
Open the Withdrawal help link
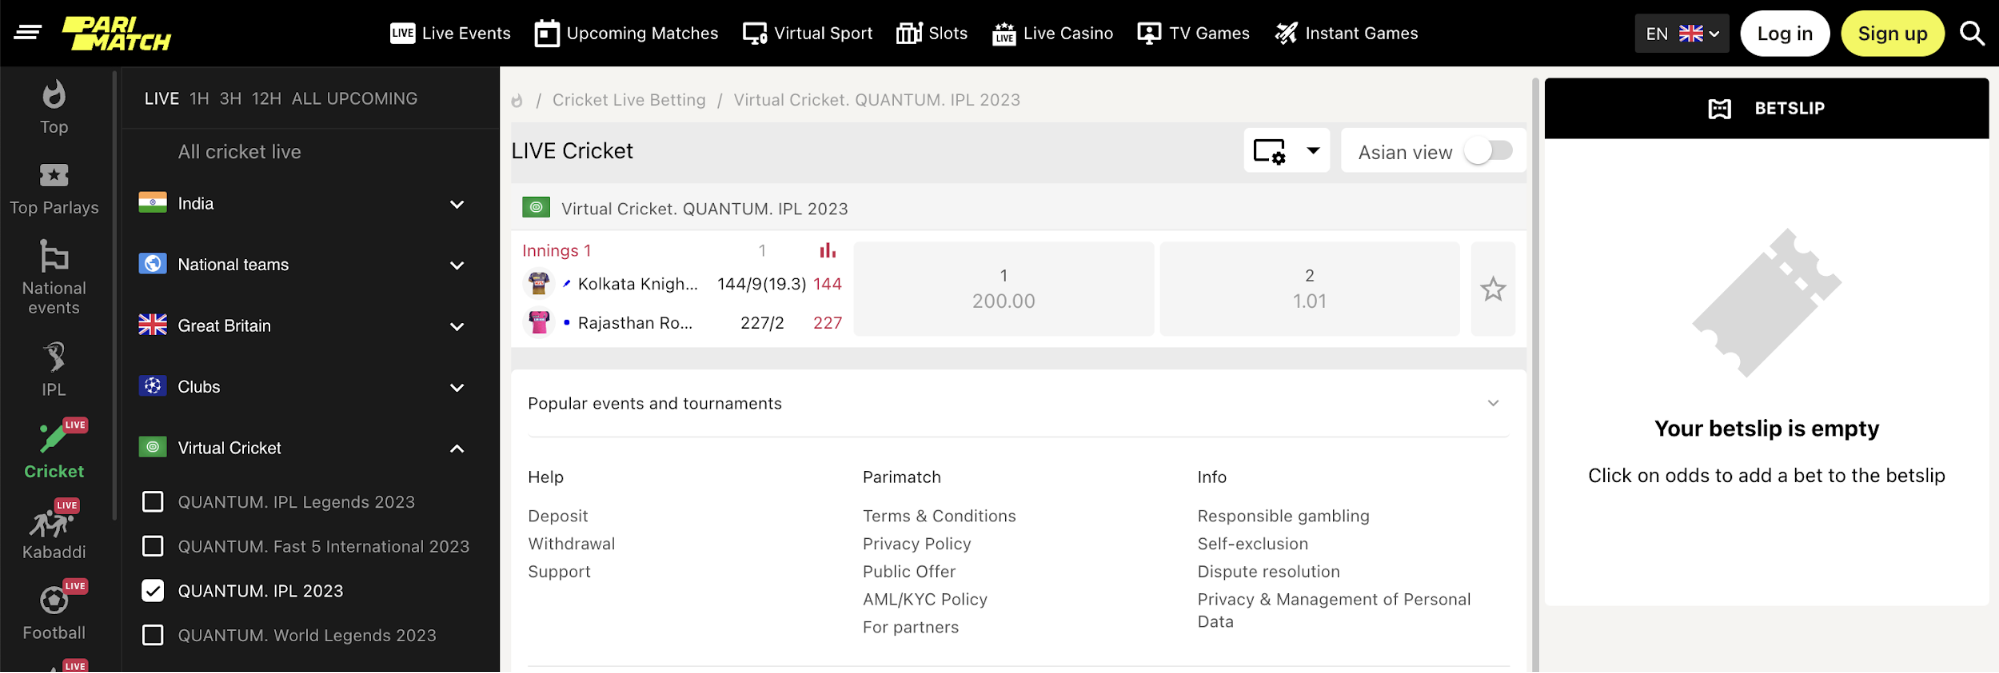[x=571, y=544]
